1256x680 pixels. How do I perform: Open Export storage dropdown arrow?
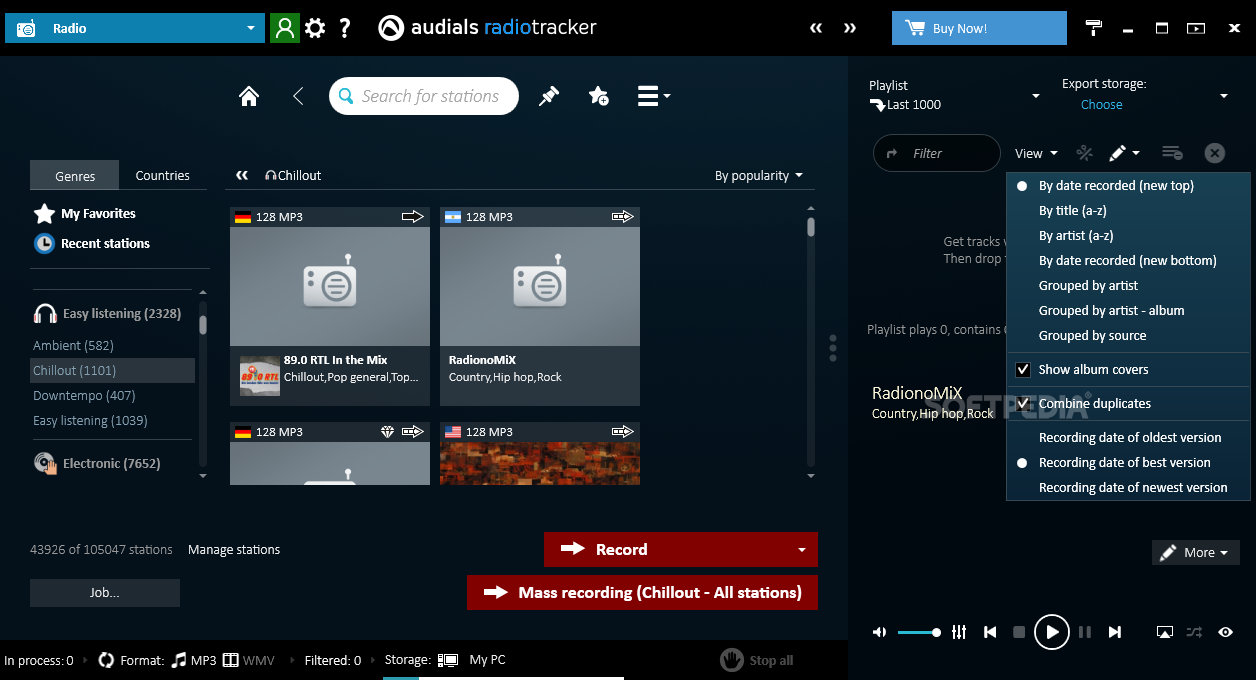point(1223,96)
